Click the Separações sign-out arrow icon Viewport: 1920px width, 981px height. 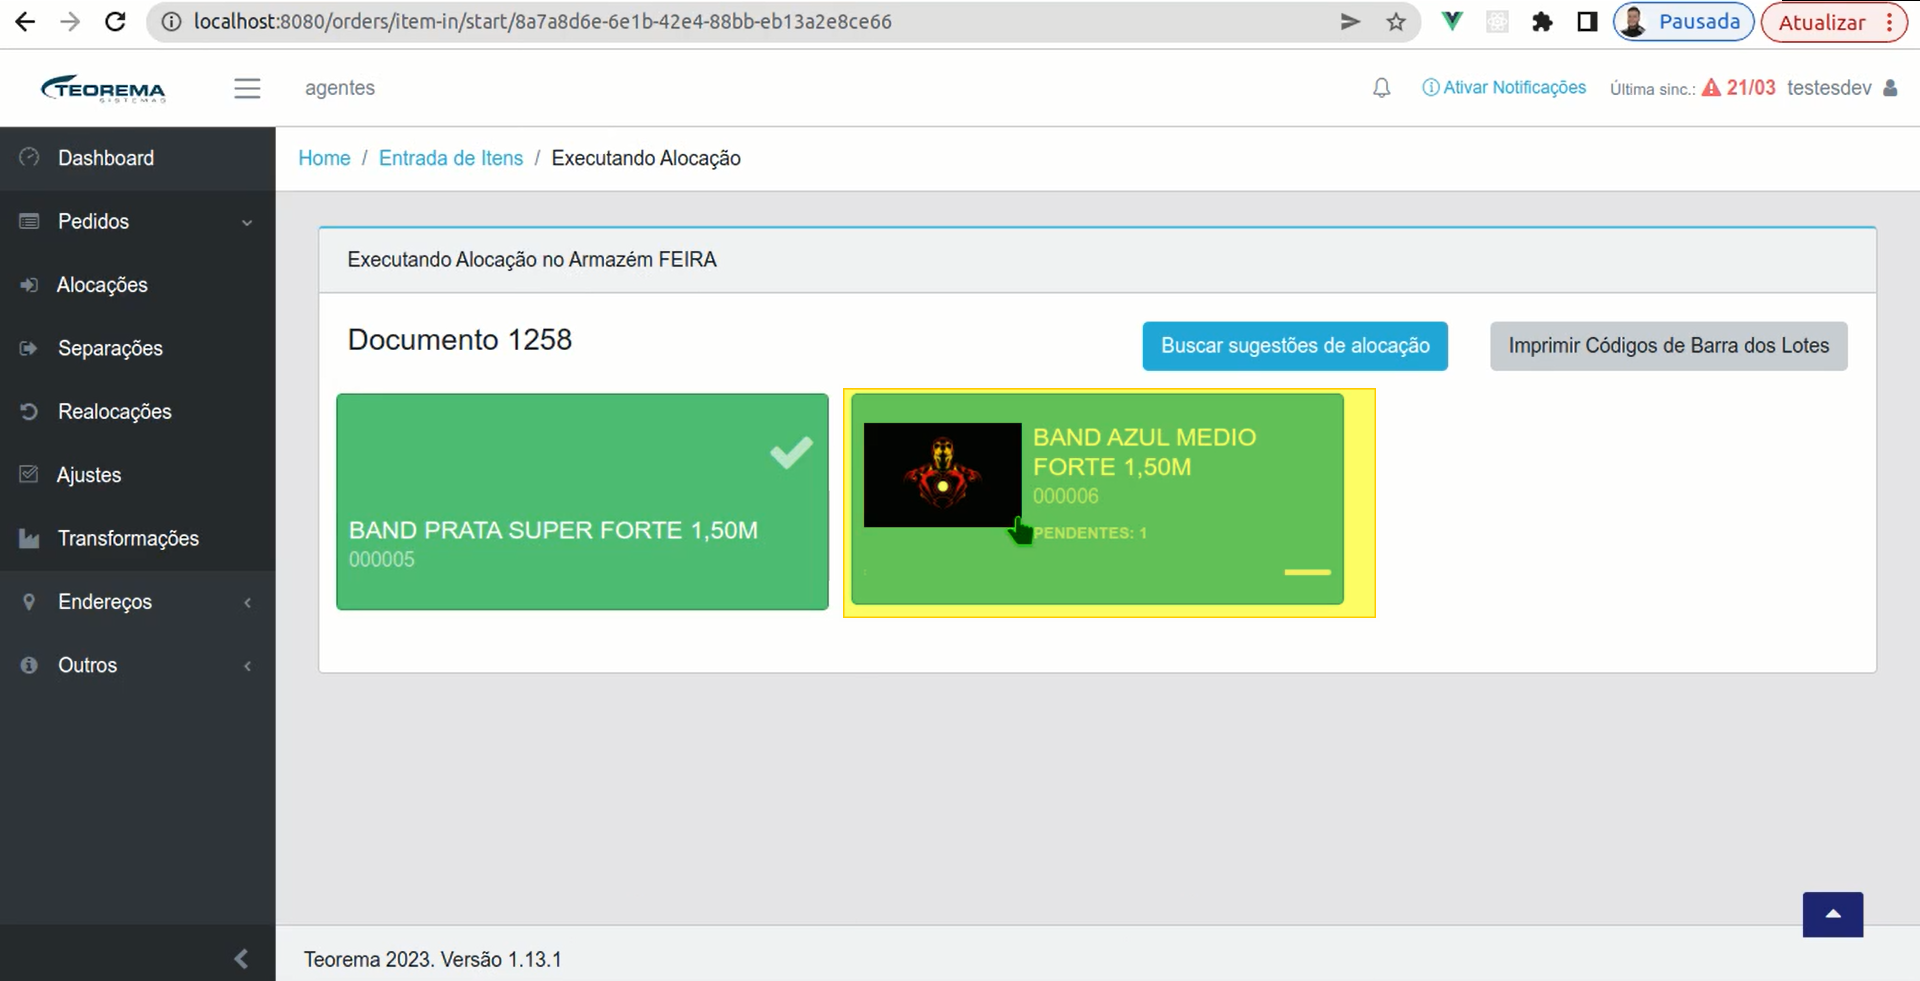[x=29, y=348]
